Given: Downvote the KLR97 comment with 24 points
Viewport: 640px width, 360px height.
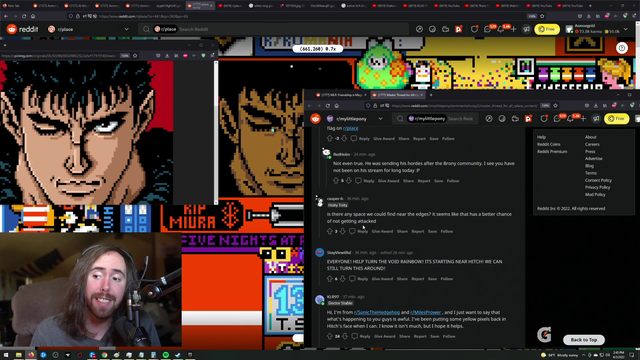Looking at the screenshot, I should pos(345,336).
